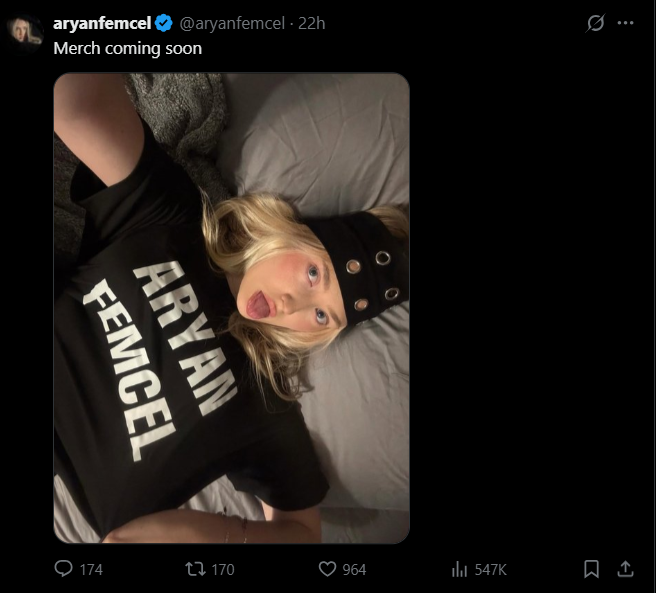Open the 22h timestamp permalink
Image resolution: width=656 pixels, height=593 pixels.
click(311, 23)
